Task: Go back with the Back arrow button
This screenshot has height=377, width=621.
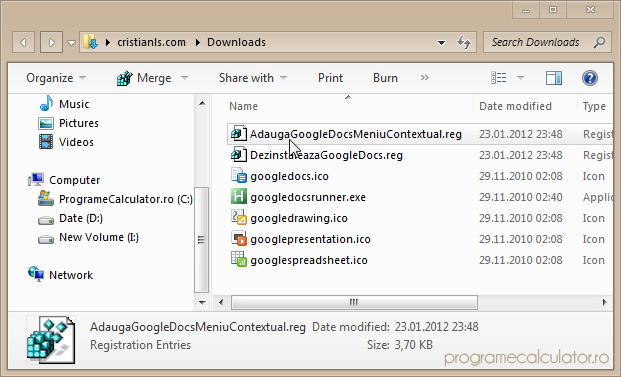Action: [x=23, y=42]
